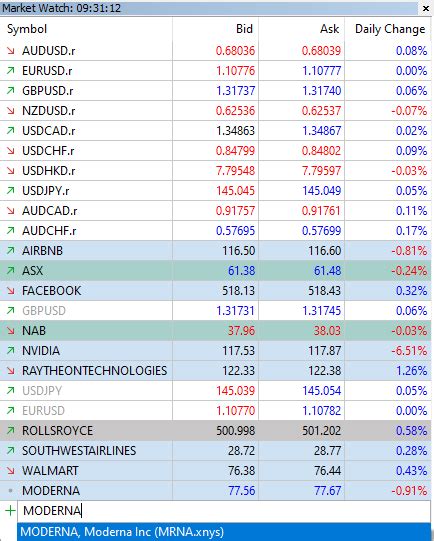Click WALMART ask price 76.44
The image size is (434, 541).
click(x=328, y=471)
